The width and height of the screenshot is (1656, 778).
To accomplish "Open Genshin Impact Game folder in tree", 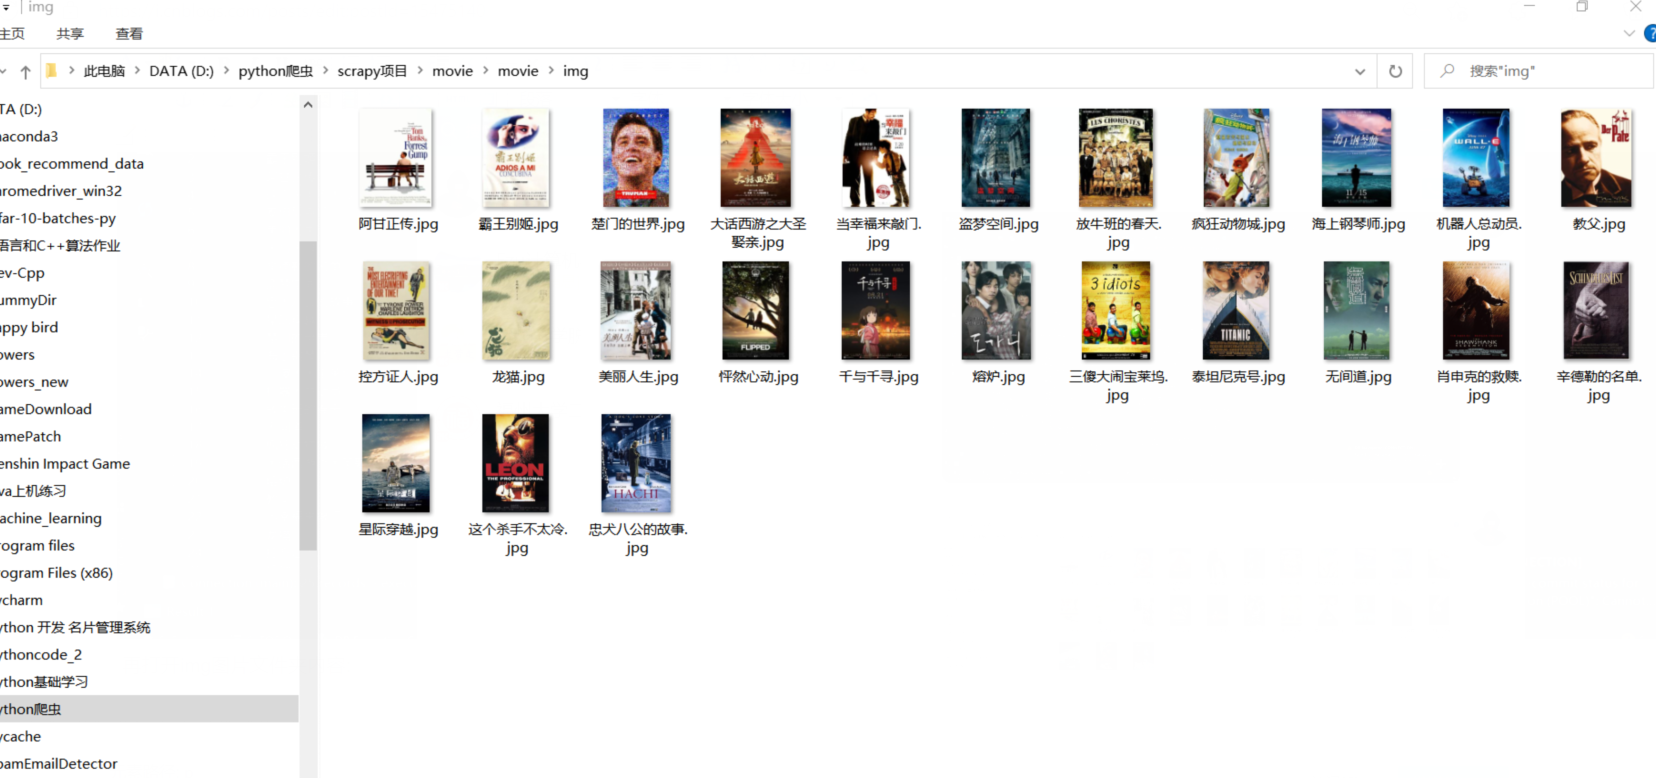I will click(x=64, y=463).
